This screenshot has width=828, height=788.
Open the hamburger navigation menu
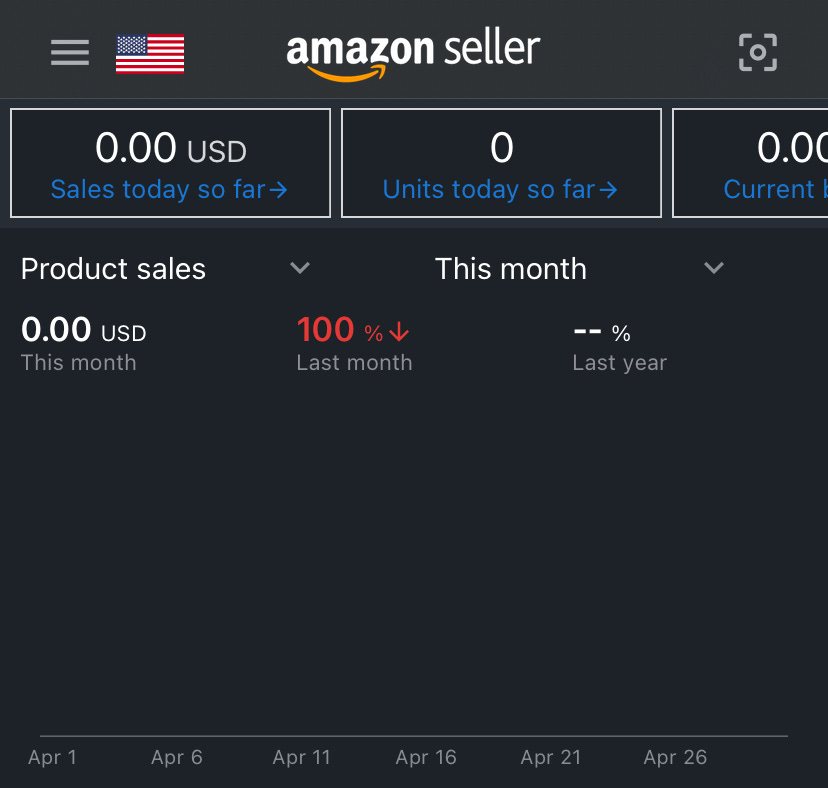pyautogui.click(x=70, y=52)
